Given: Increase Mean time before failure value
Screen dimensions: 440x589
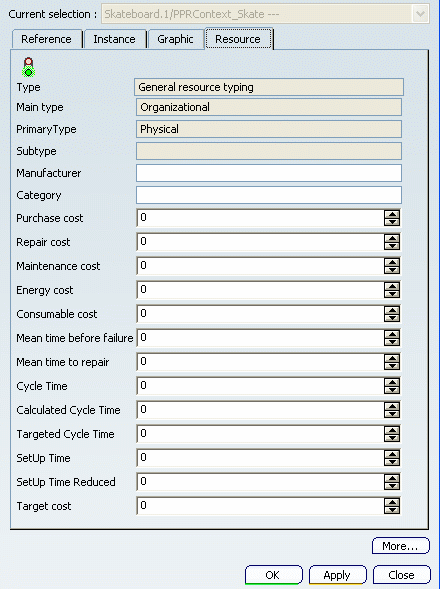Looking at the screenshot, I should [x=392, y=334].
